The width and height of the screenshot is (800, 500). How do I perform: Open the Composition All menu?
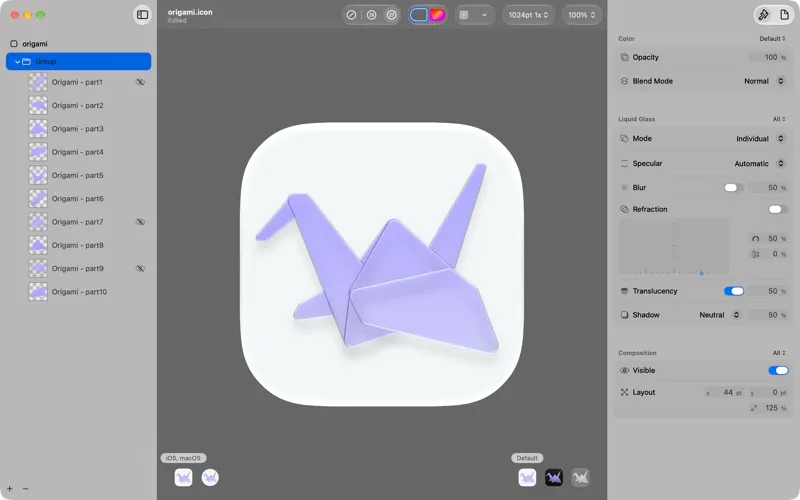coord(779,353)
